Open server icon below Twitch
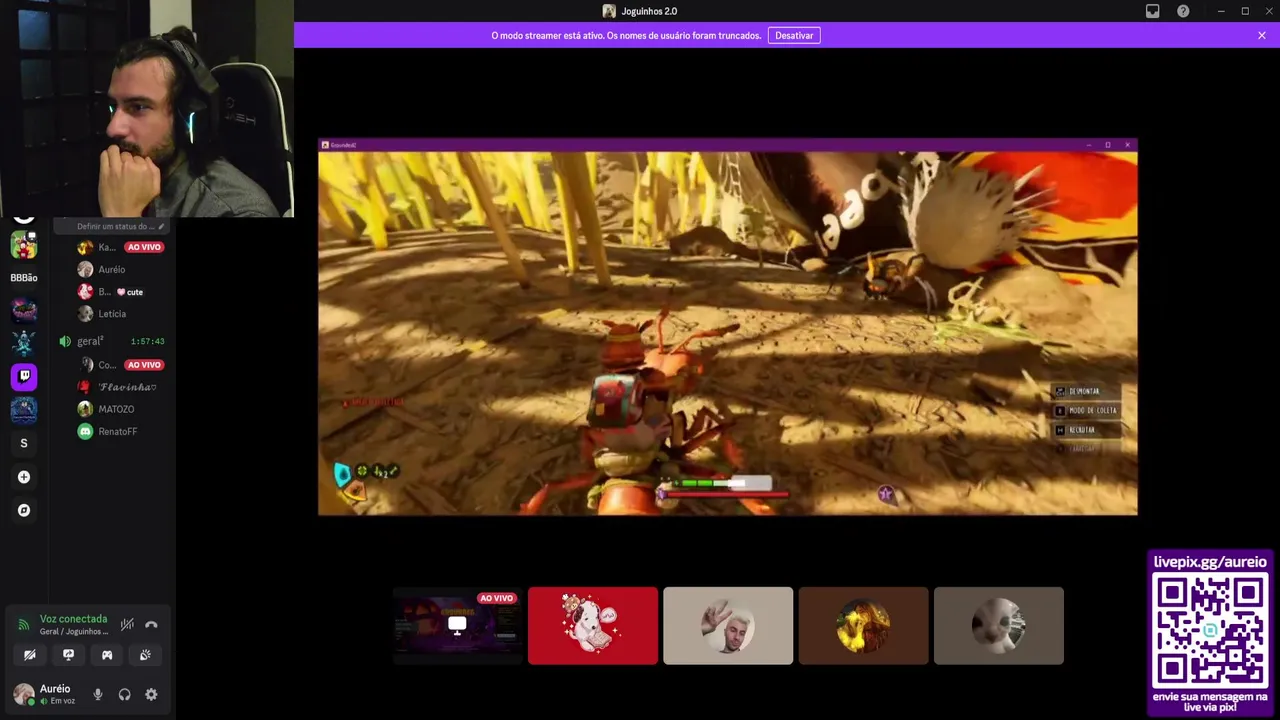Screen dimensions: 1280x720 [x=24, y=410]
